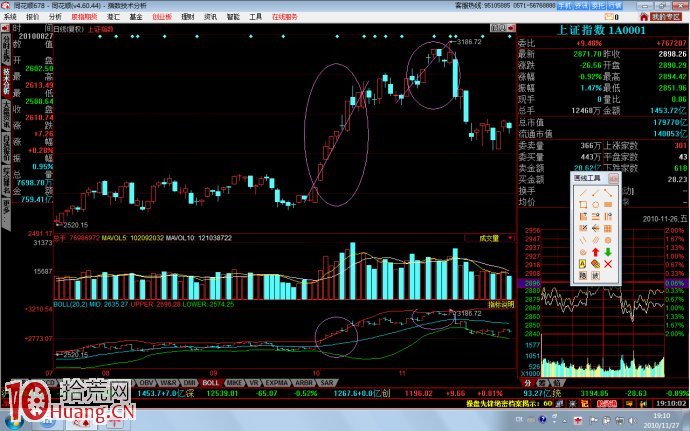Click the 隐 hide drawings button
The width and height of the screenshot is (690, 431).
pos(583,276)
